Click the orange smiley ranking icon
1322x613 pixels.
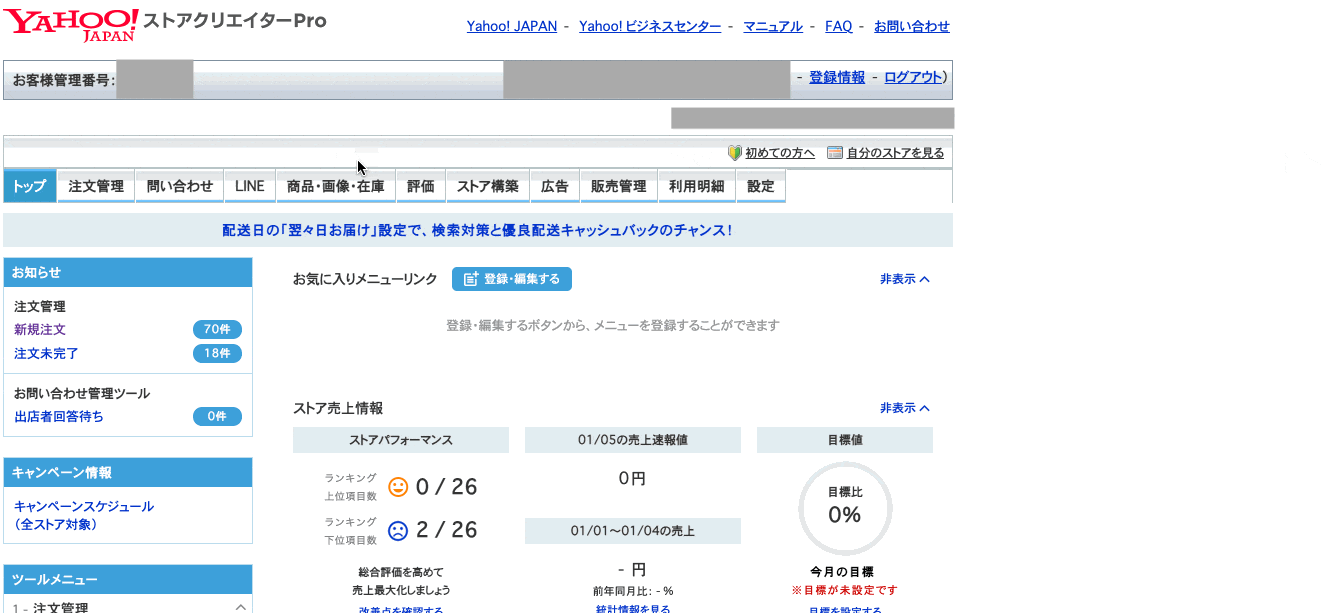click(398, 487)
